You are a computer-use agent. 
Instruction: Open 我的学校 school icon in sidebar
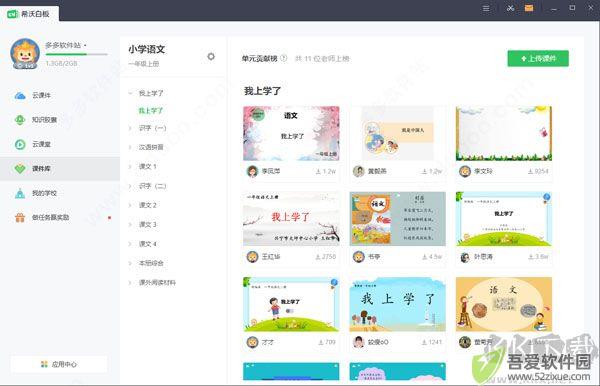(x=20, y=193)
